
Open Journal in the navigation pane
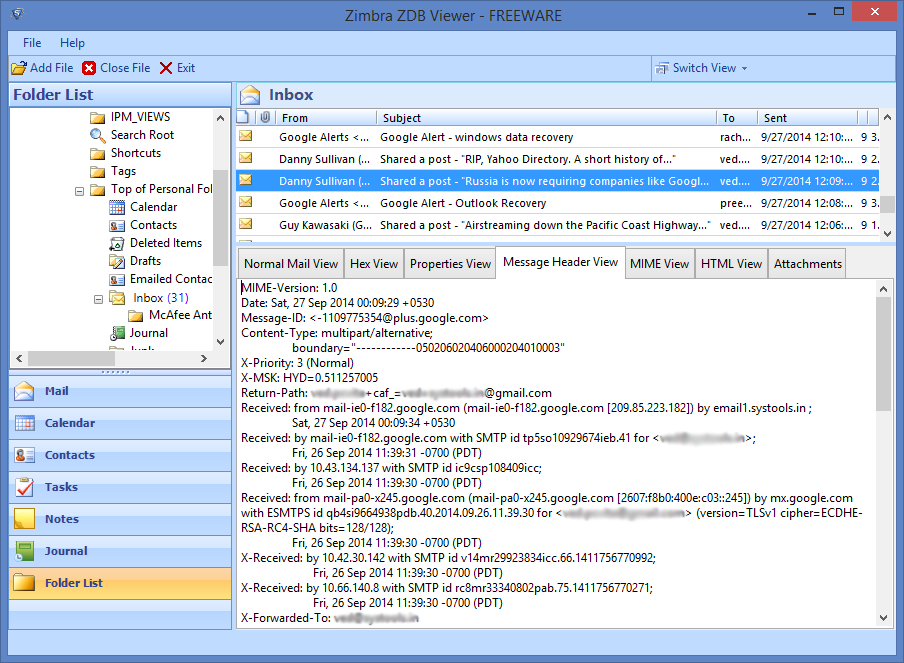coord(120,551)
